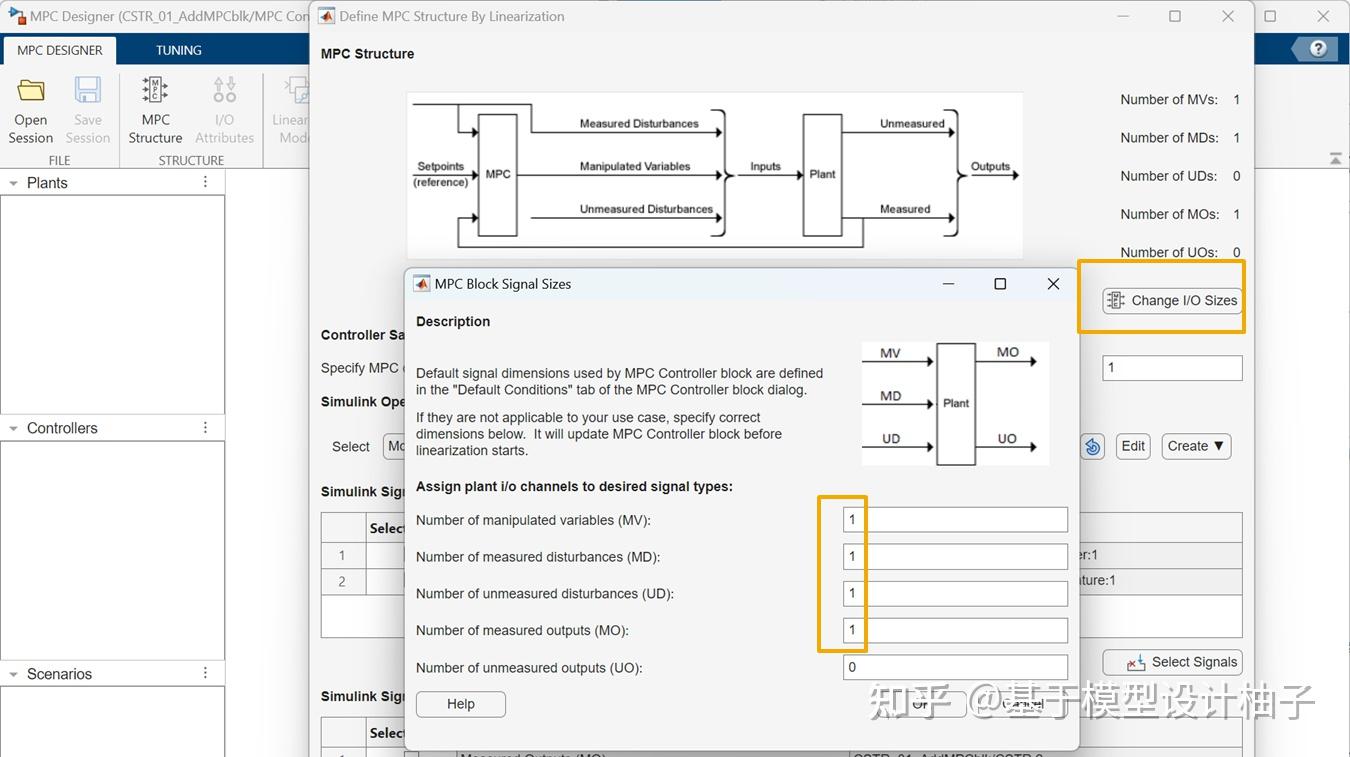Open the Scenarios panel options menu
The width and height of the screenshot is (1350, 757).
[x=205, y=673]
